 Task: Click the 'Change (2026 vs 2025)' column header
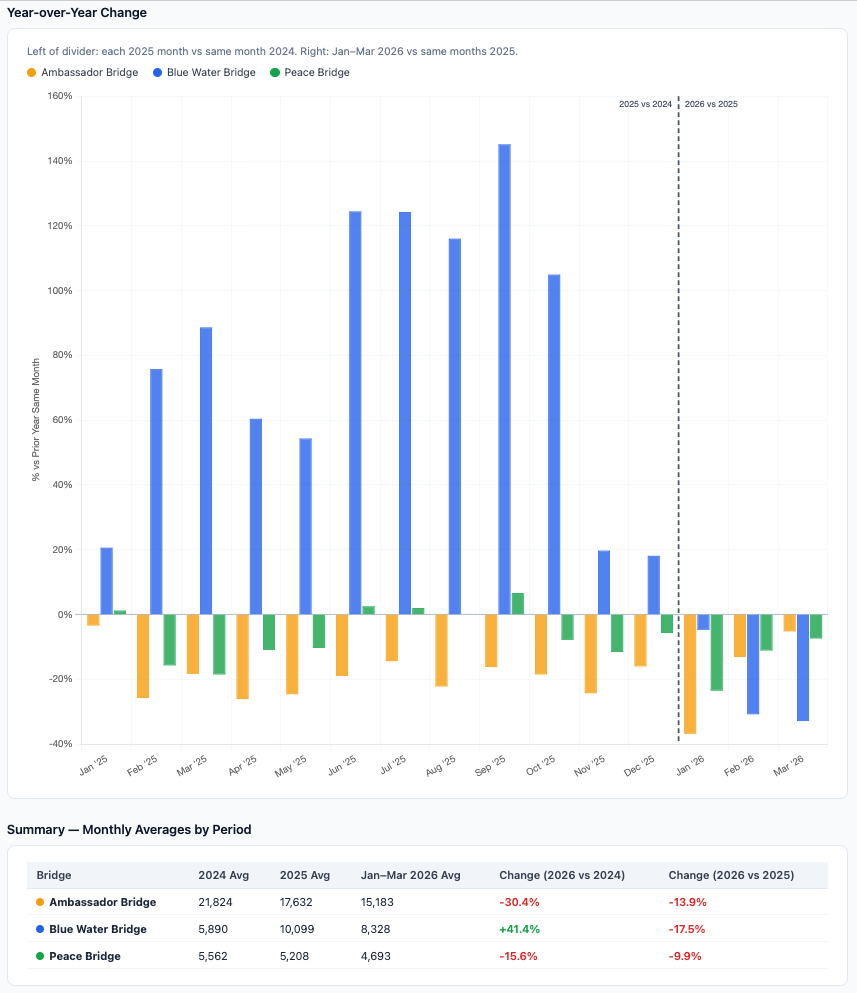[x=731, y=875]
